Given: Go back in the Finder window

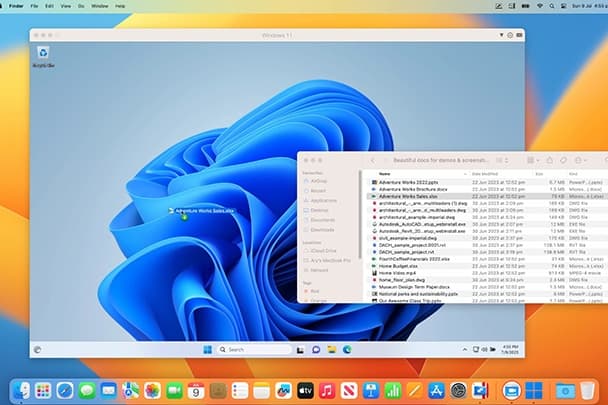Looking at the screenshot, I should tap(373, 160).
